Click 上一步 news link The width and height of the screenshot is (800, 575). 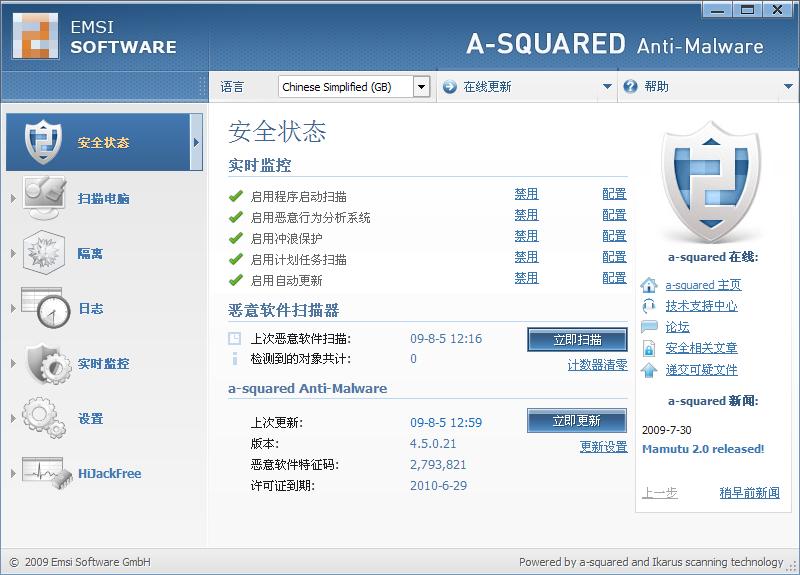click(x=660, y=492)
